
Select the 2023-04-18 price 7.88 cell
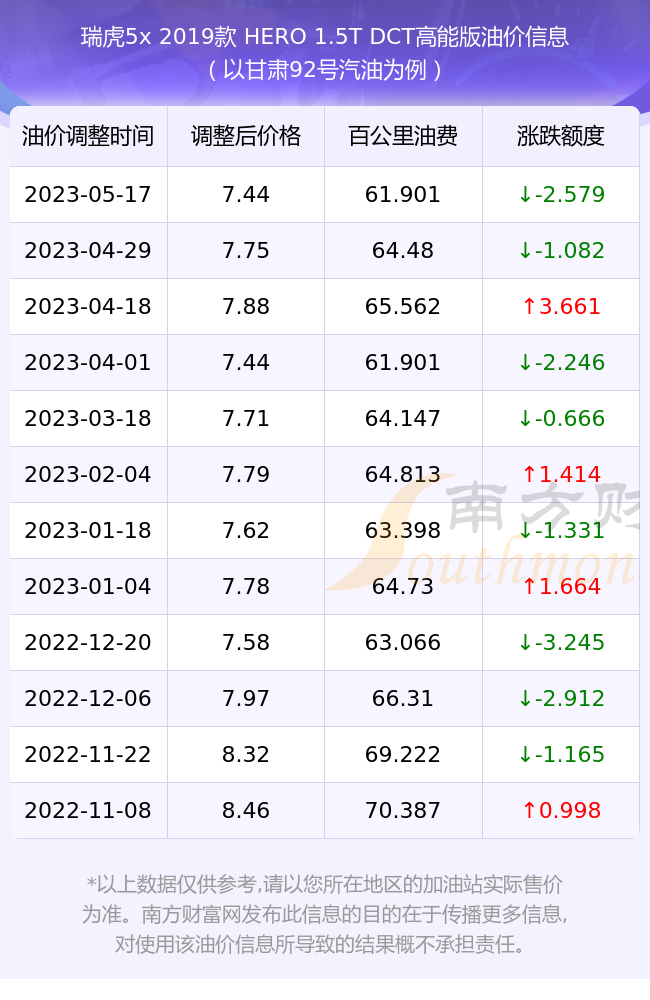[246, 307]
